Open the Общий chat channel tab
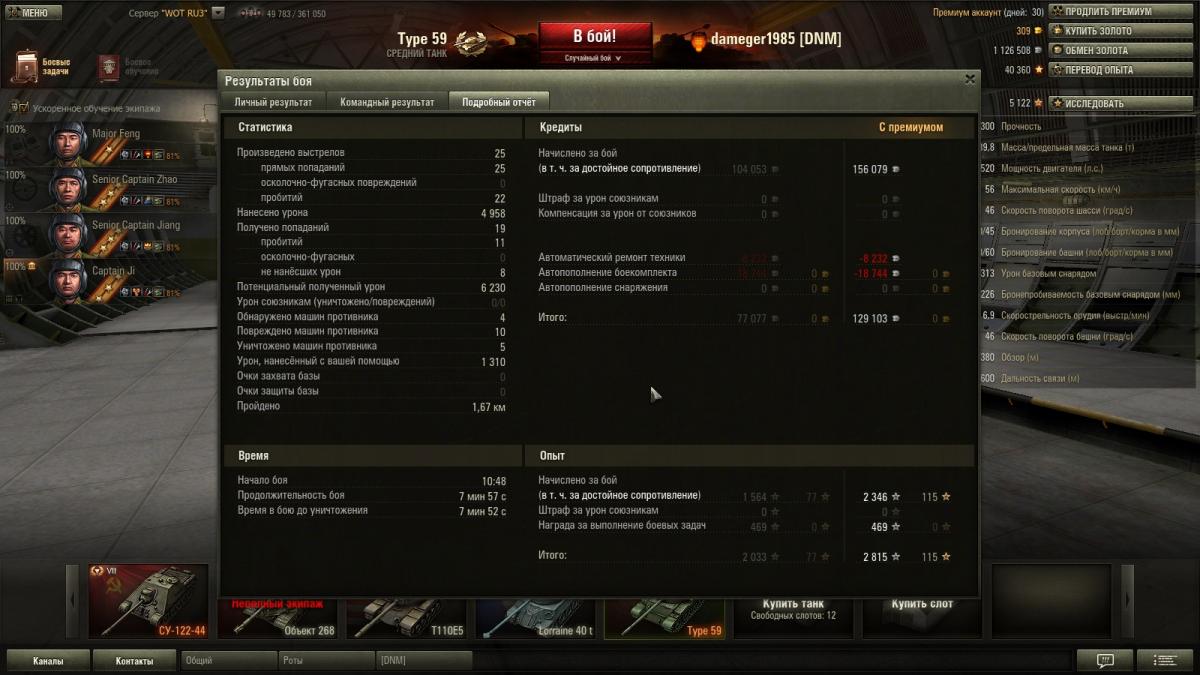The width and height of the screenshot is (1200, 675). click(228, 661)
